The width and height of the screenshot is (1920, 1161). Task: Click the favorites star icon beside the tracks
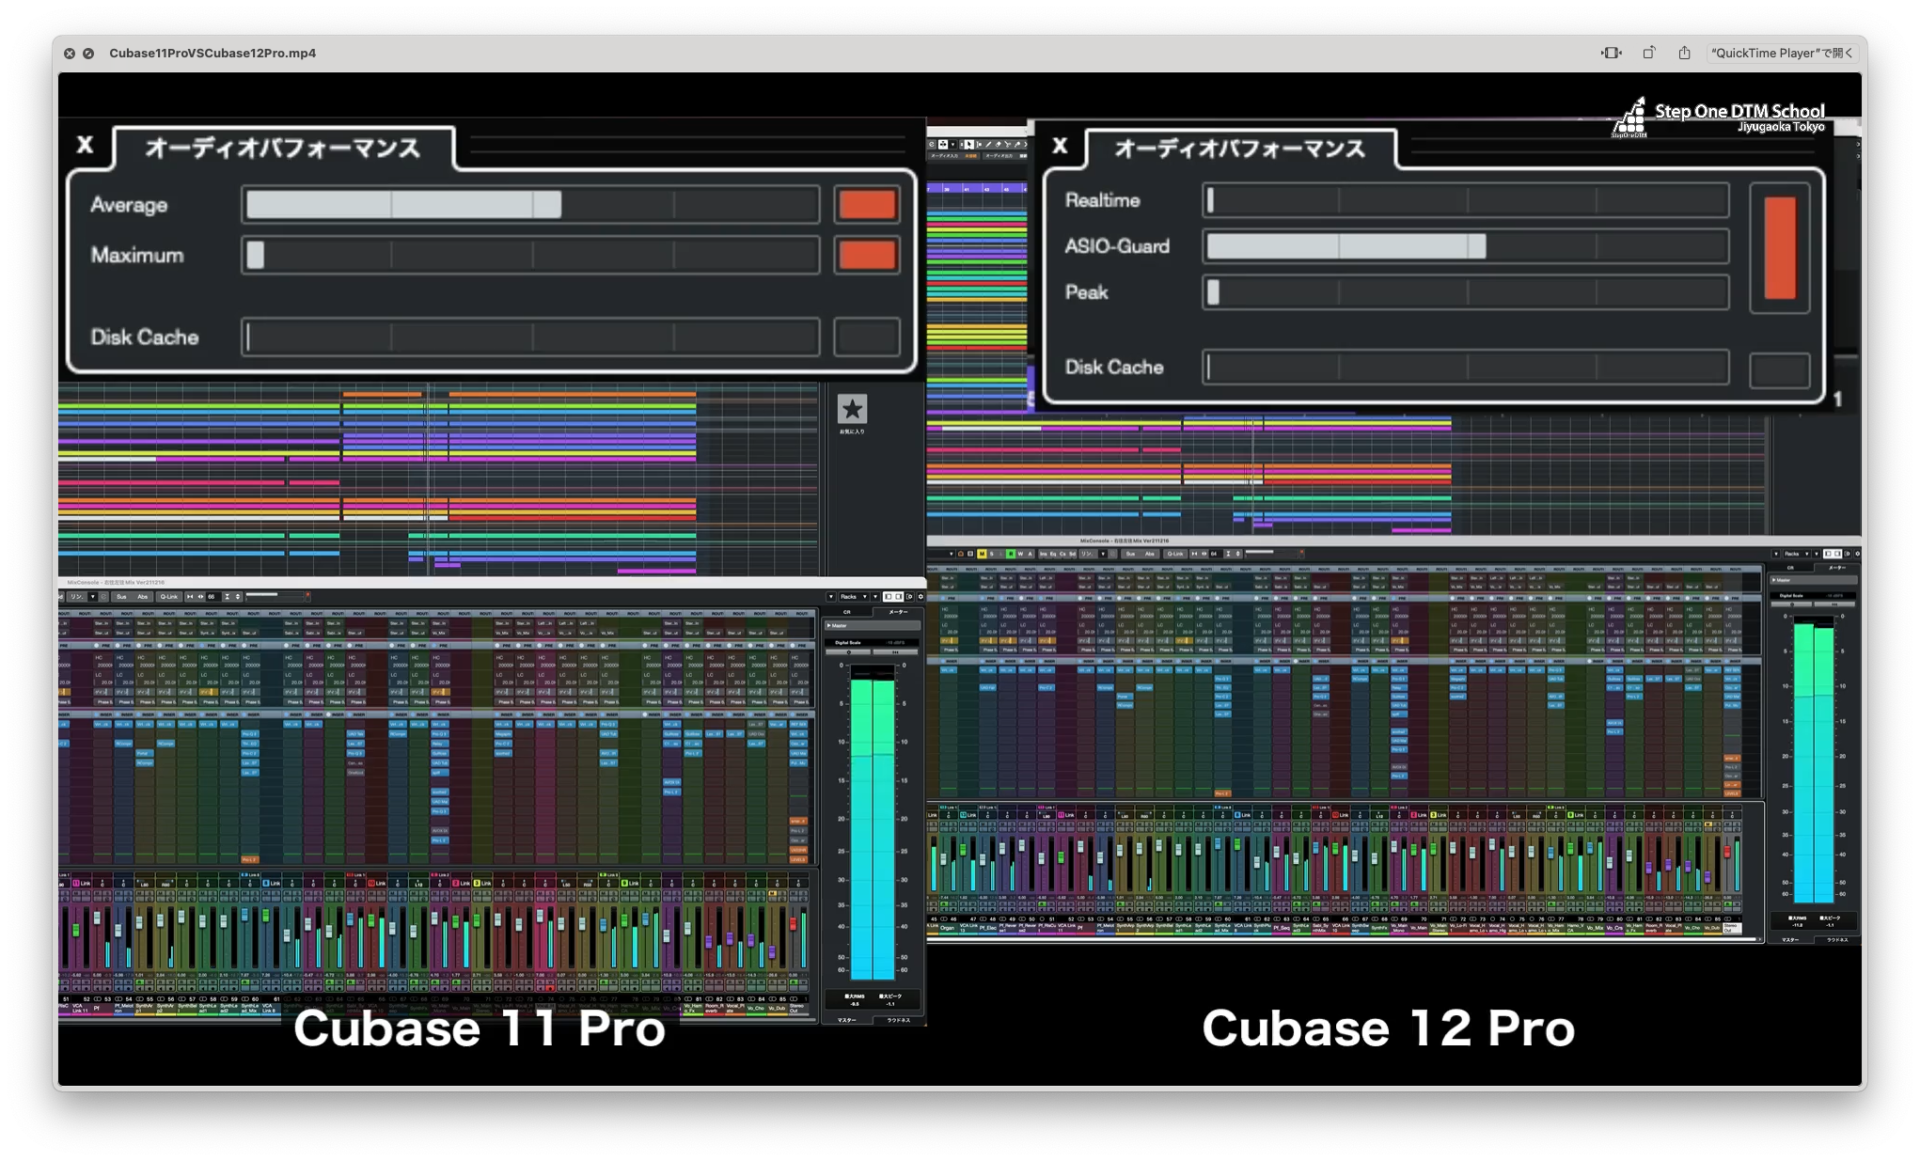coord(851,410)
